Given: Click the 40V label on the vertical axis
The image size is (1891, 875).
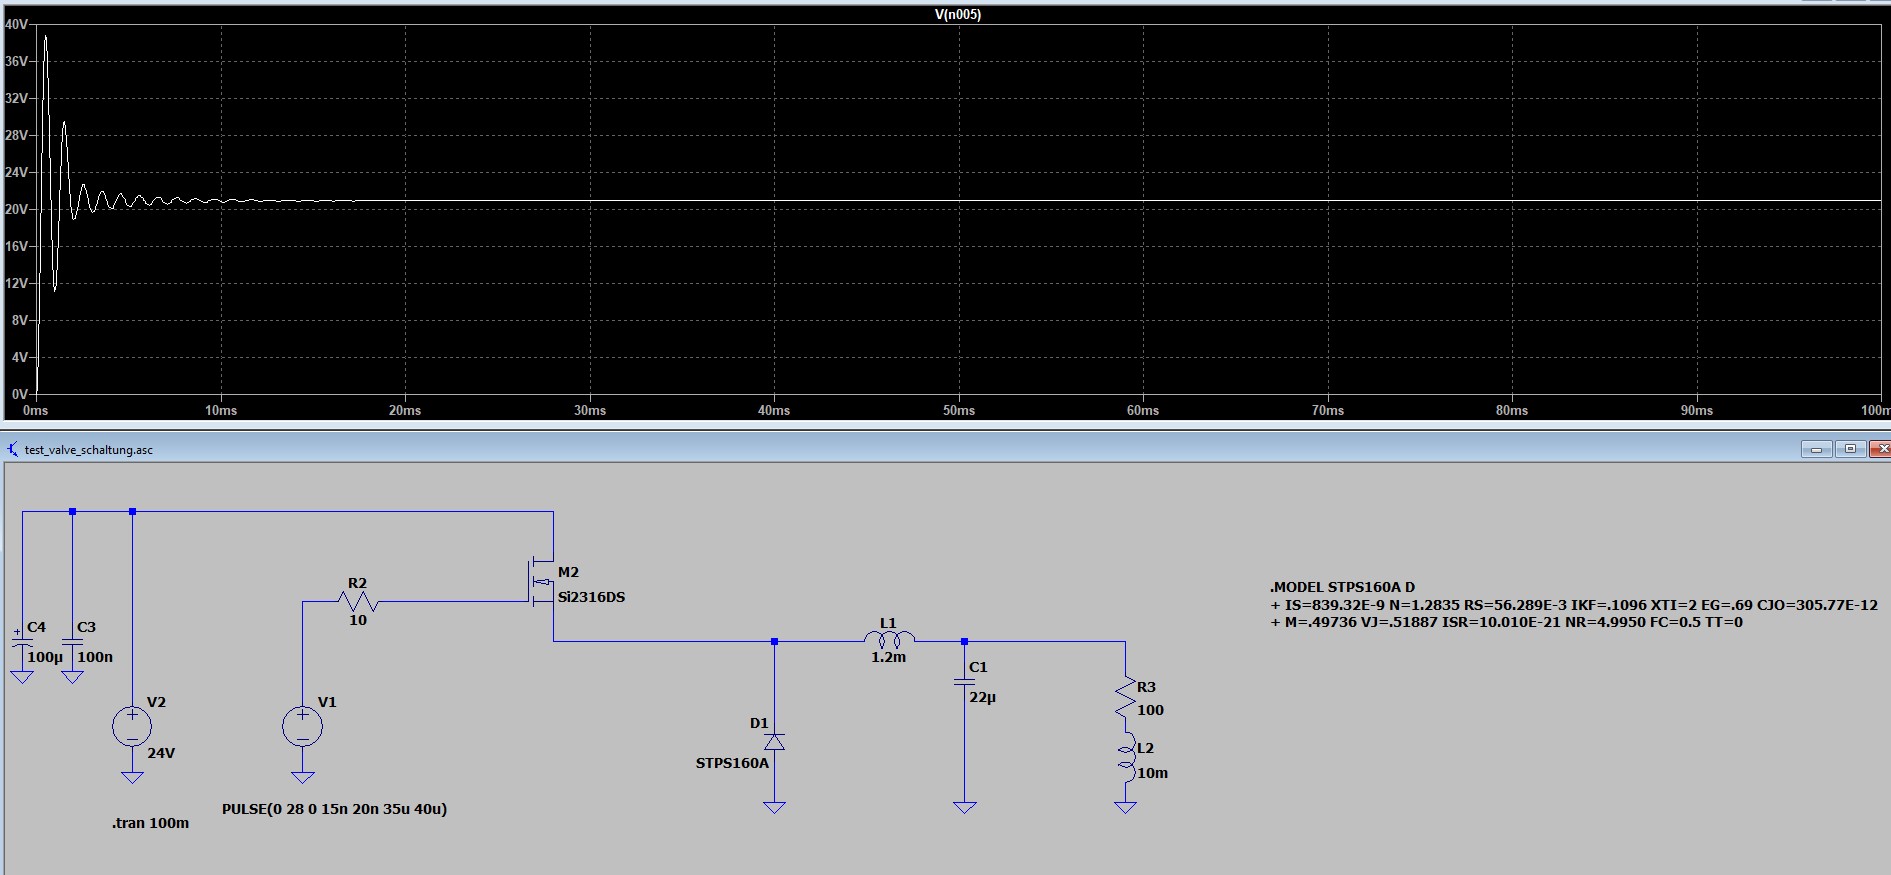Looking at the screenshot, I should click(16, 24).
